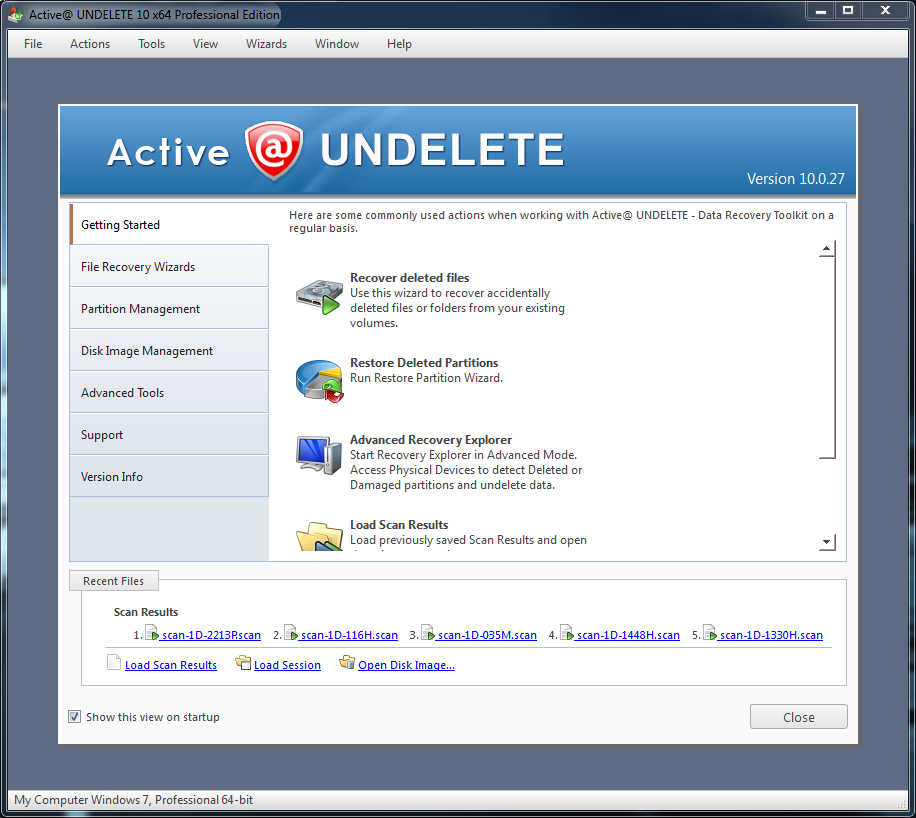Click the blank page icon beside Load Scan Results link
The image size is (916, 818).
(114, 663)
